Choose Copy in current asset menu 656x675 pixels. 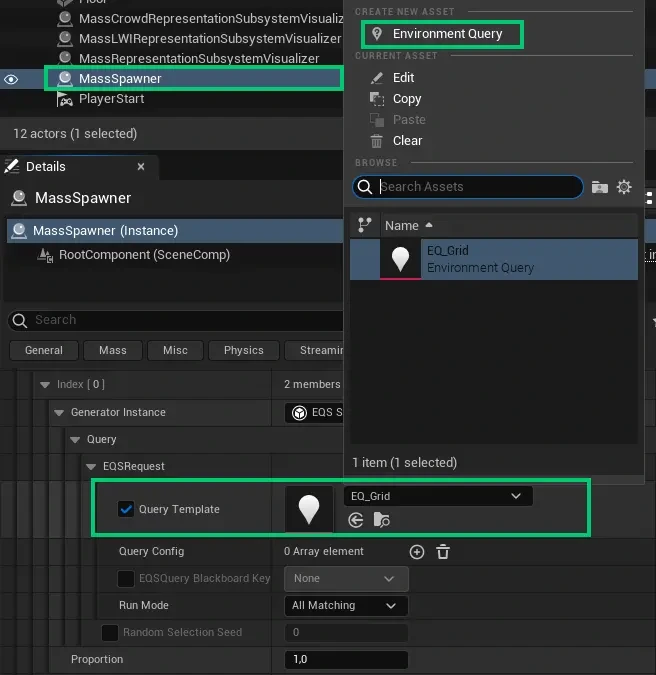407,99
